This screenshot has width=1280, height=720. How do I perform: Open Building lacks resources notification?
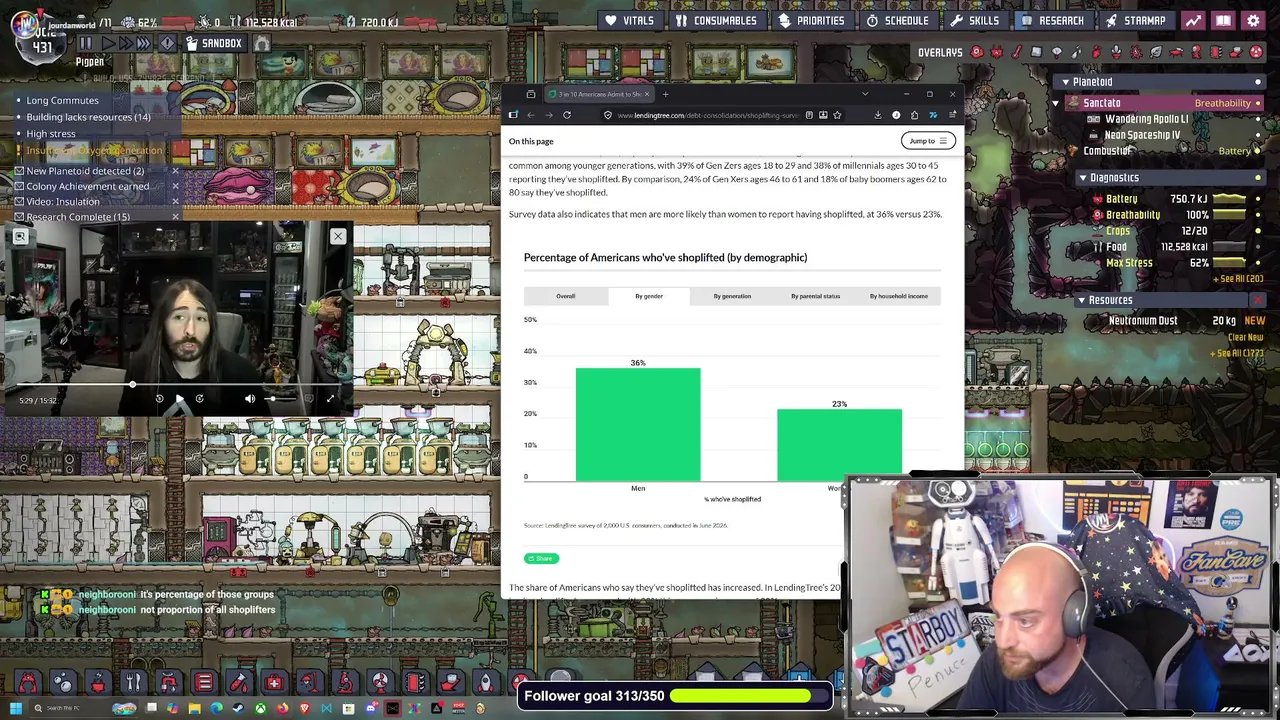tap(88, 117)
